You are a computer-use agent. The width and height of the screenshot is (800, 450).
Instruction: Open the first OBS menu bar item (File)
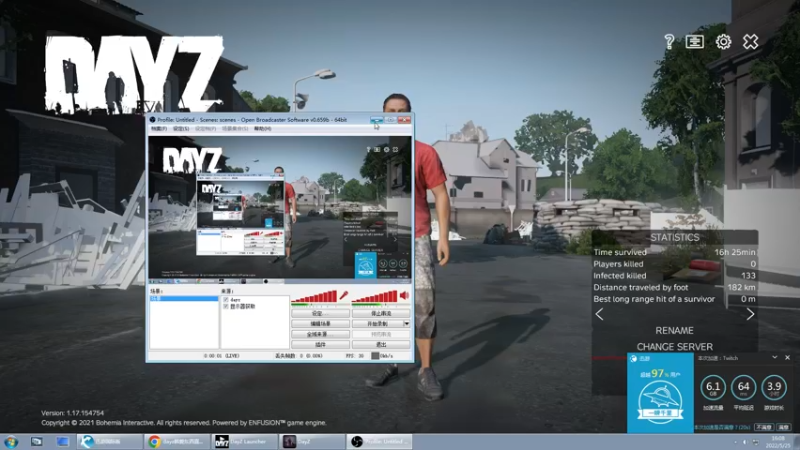[x=159, y=129]
